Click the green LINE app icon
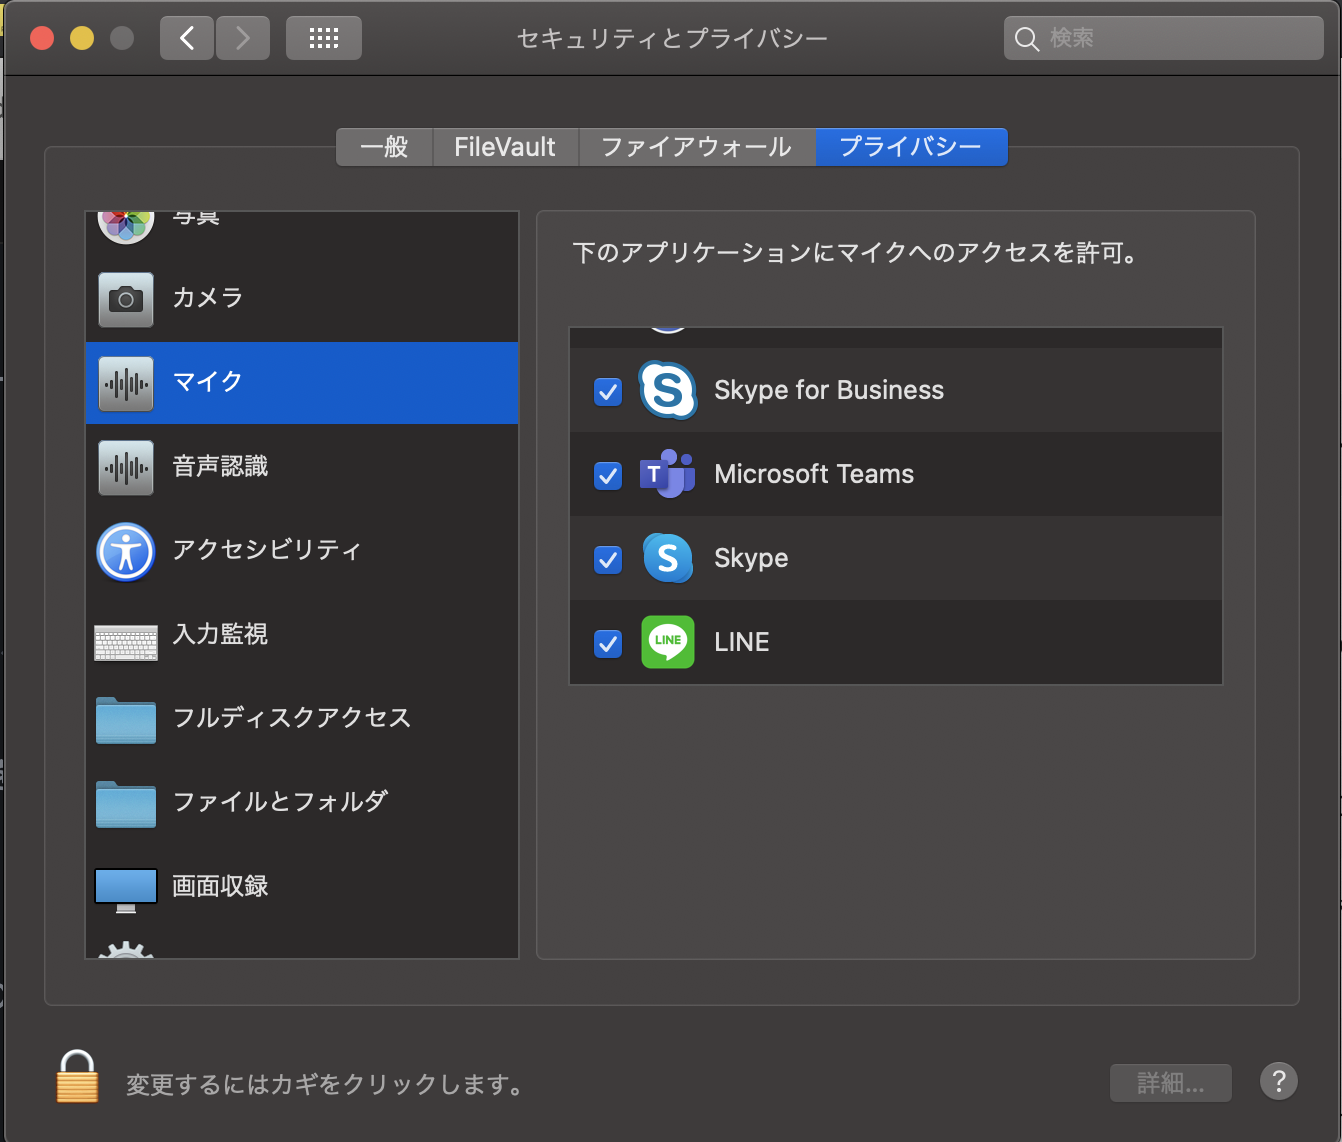Image resolution: width=1342 pixels, height=1142 pixels. [668, 642]
